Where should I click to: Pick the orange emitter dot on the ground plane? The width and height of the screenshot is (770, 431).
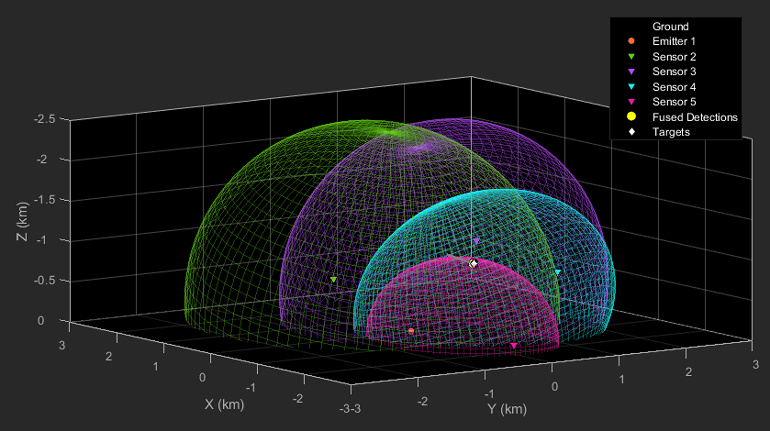pyautogui.click(x=411, y=330)
